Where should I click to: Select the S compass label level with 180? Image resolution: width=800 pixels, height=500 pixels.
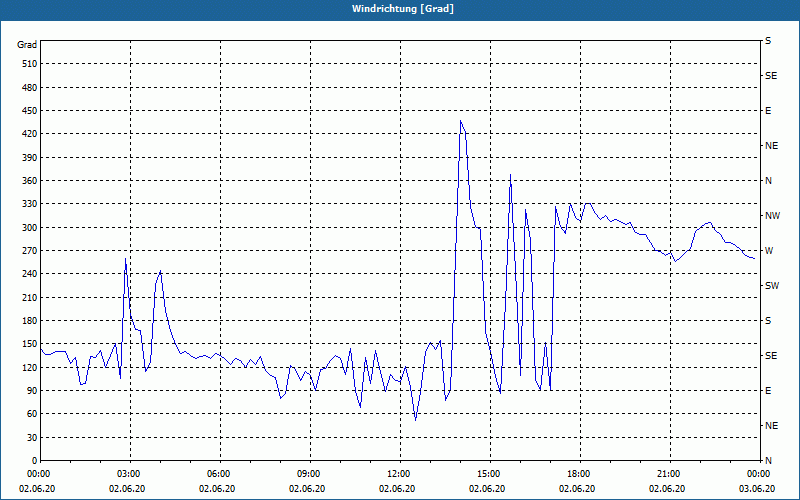[x=768, y=321]
